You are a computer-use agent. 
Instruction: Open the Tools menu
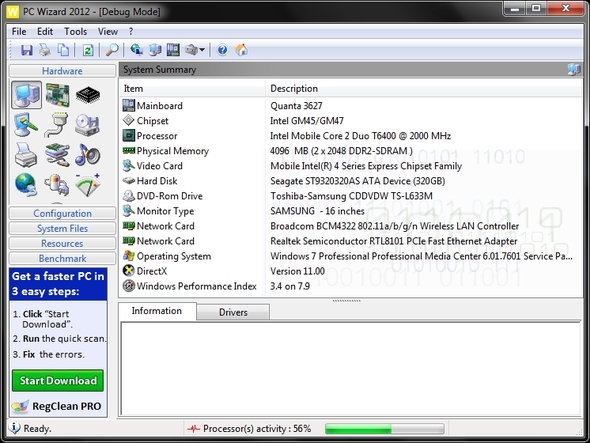(75, 32)
